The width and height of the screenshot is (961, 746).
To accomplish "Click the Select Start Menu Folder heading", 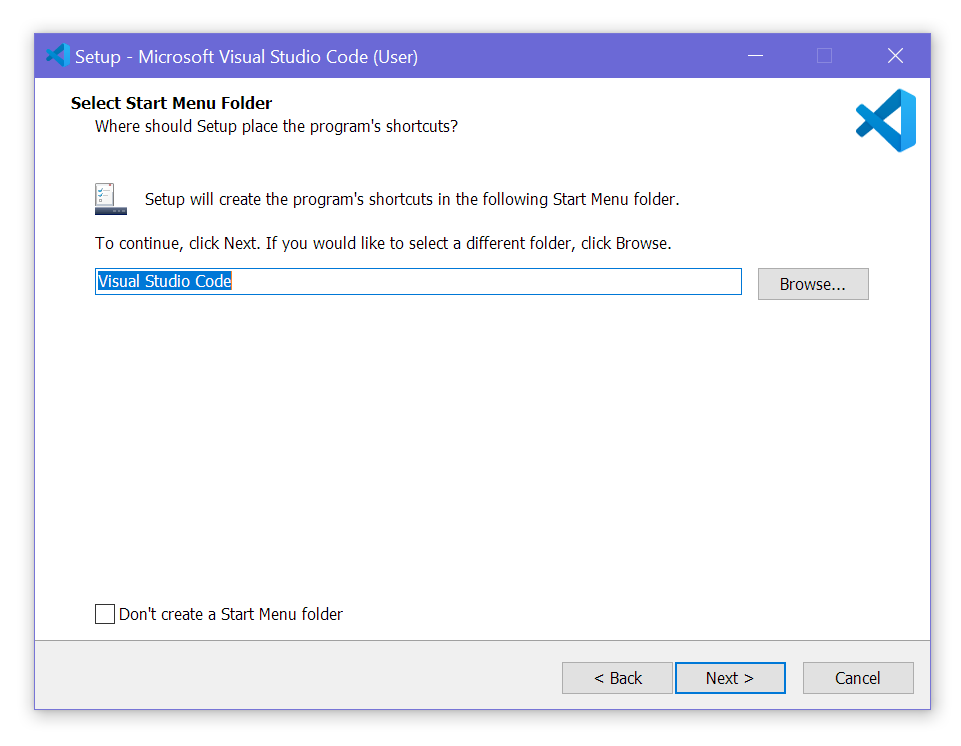I will coord(171,103).
